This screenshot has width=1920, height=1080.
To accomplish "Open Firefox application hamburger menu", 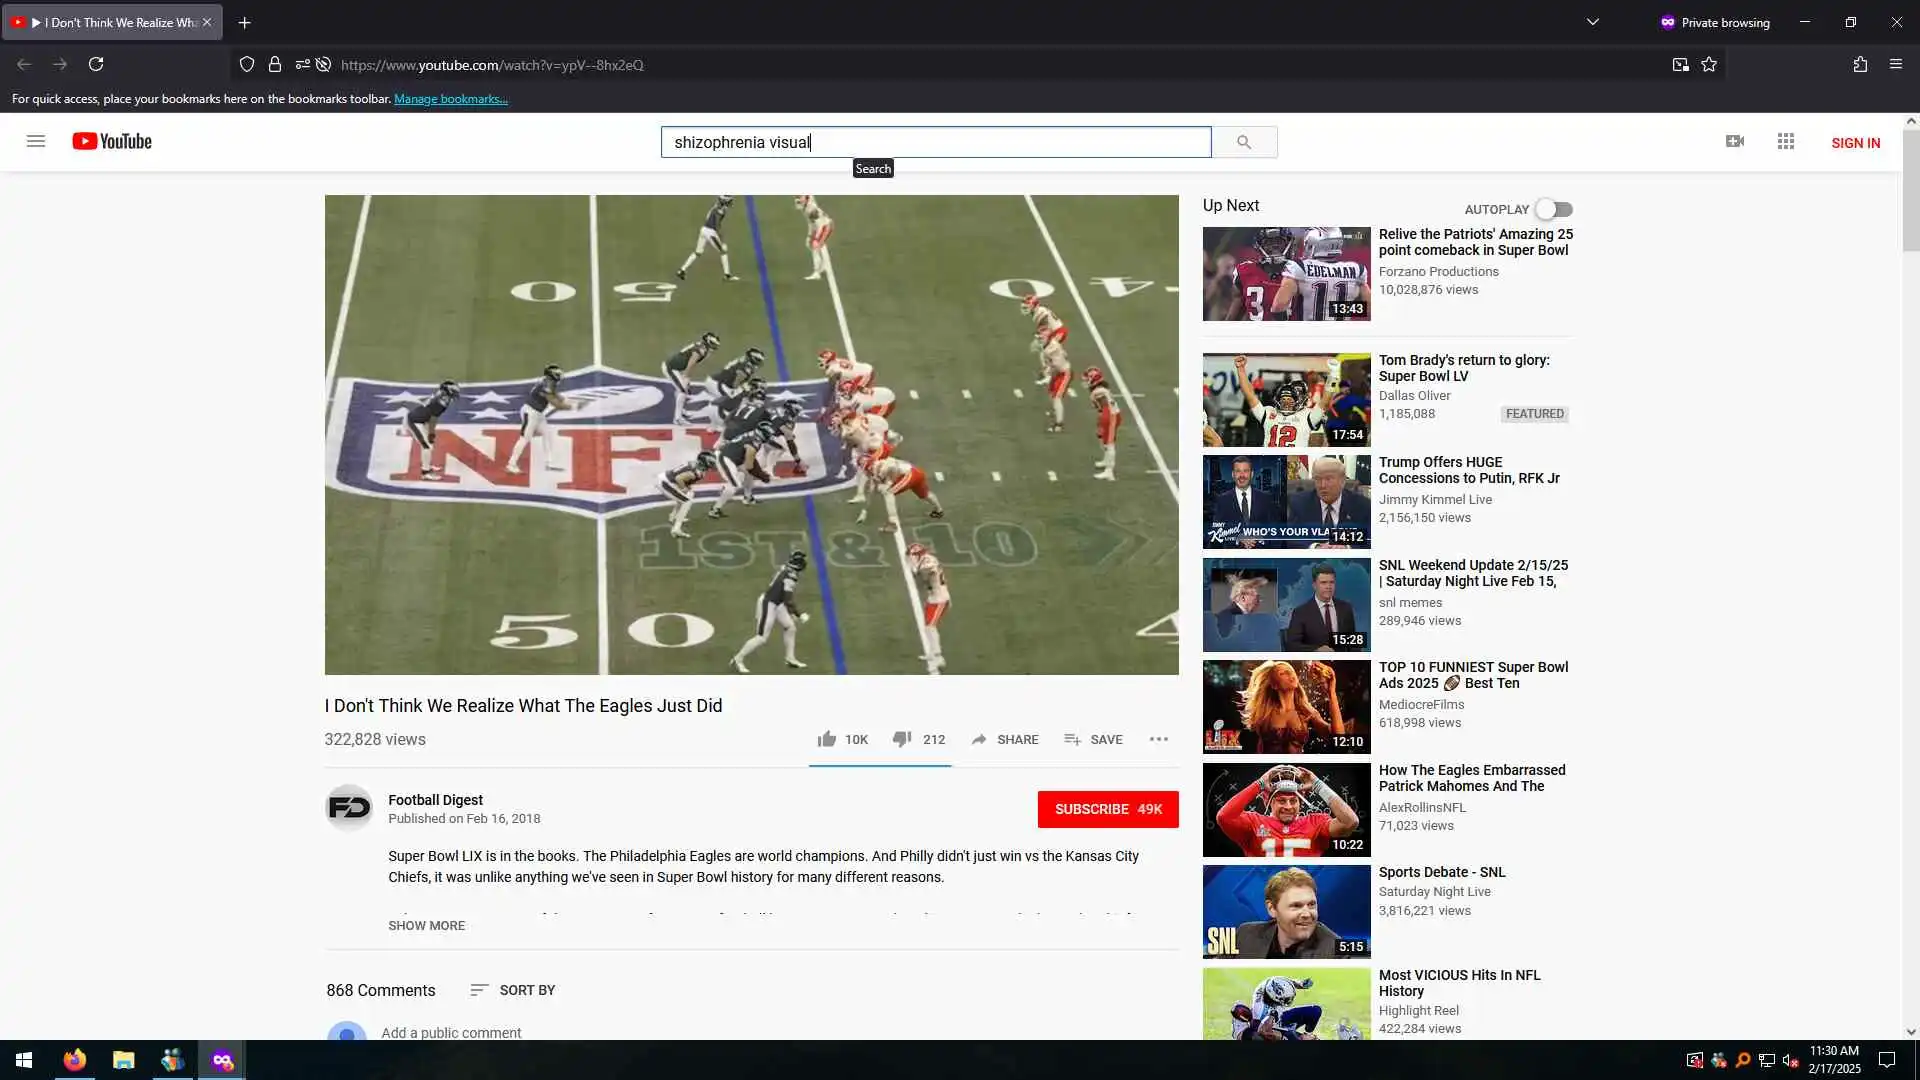I will [x=1895, y=65].
